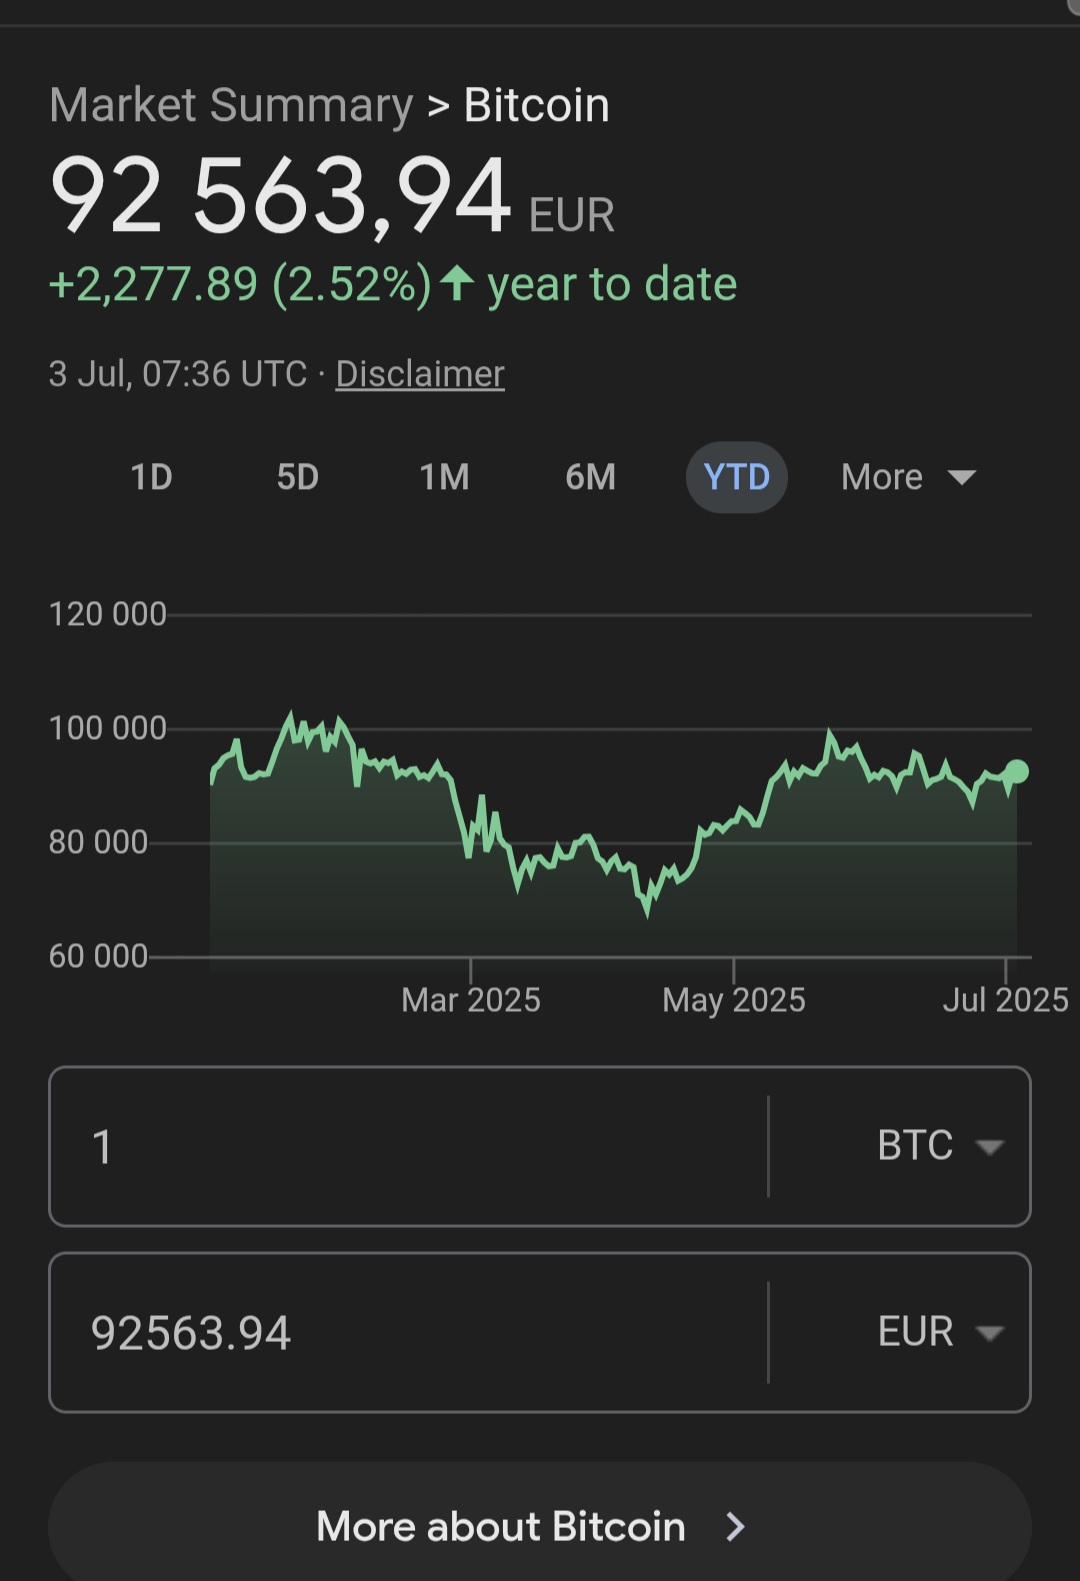The image size is (1080, 1581).
Task: Open the BTC currency dropdown
Action: (x=940, y=1146)
